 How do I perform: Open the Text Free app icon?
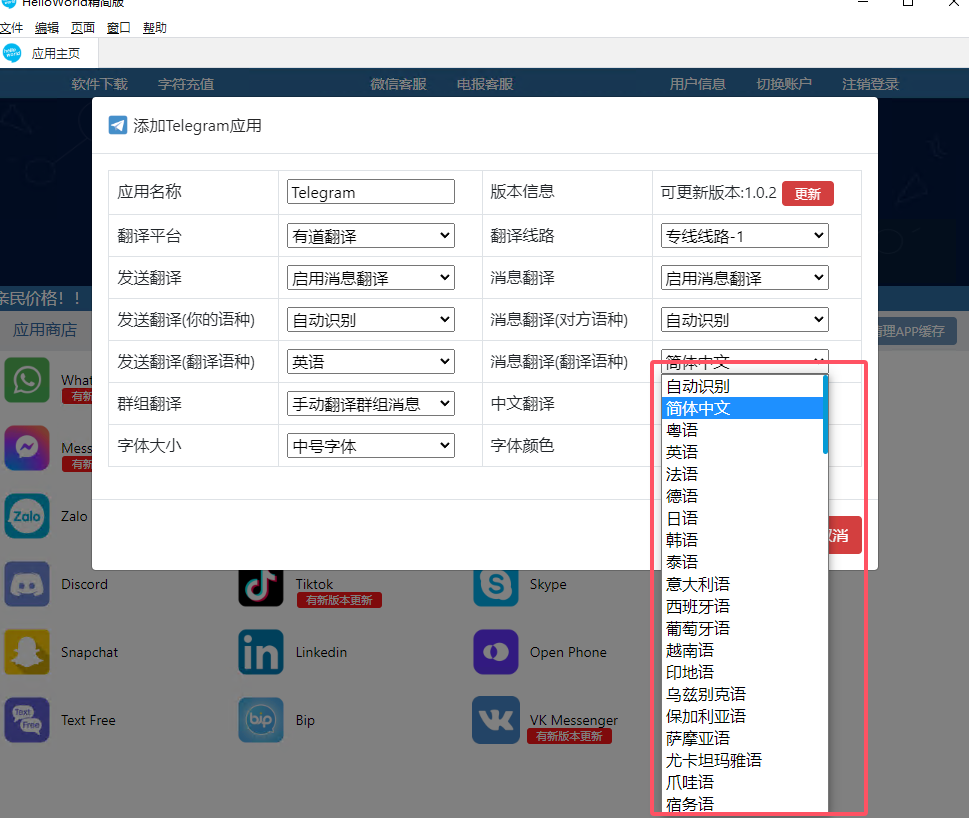tap(27, 720)
